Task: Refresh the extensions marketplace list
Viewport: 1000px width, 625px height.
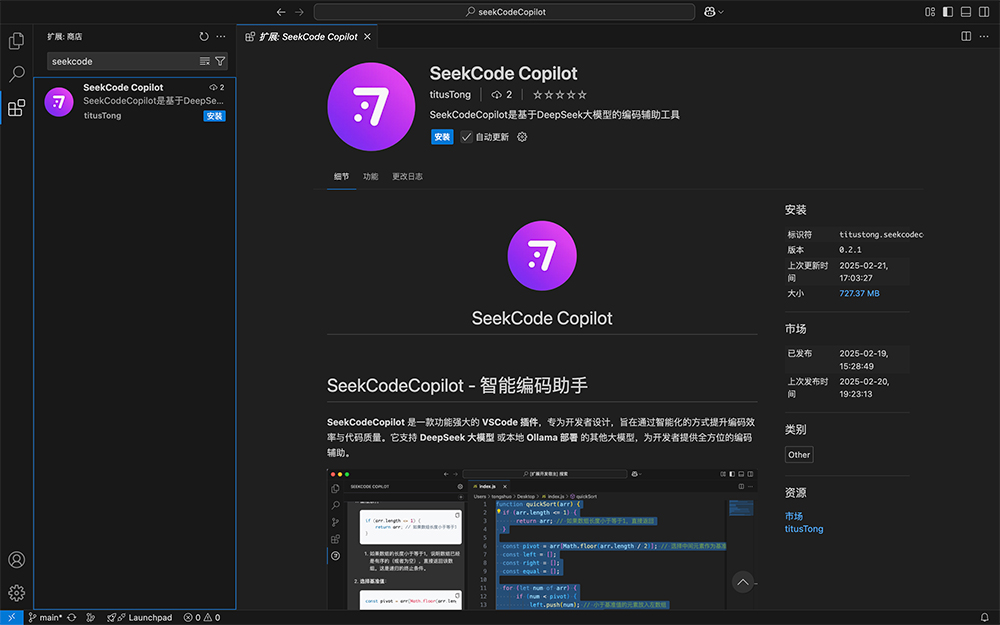Action: point(204,36)
